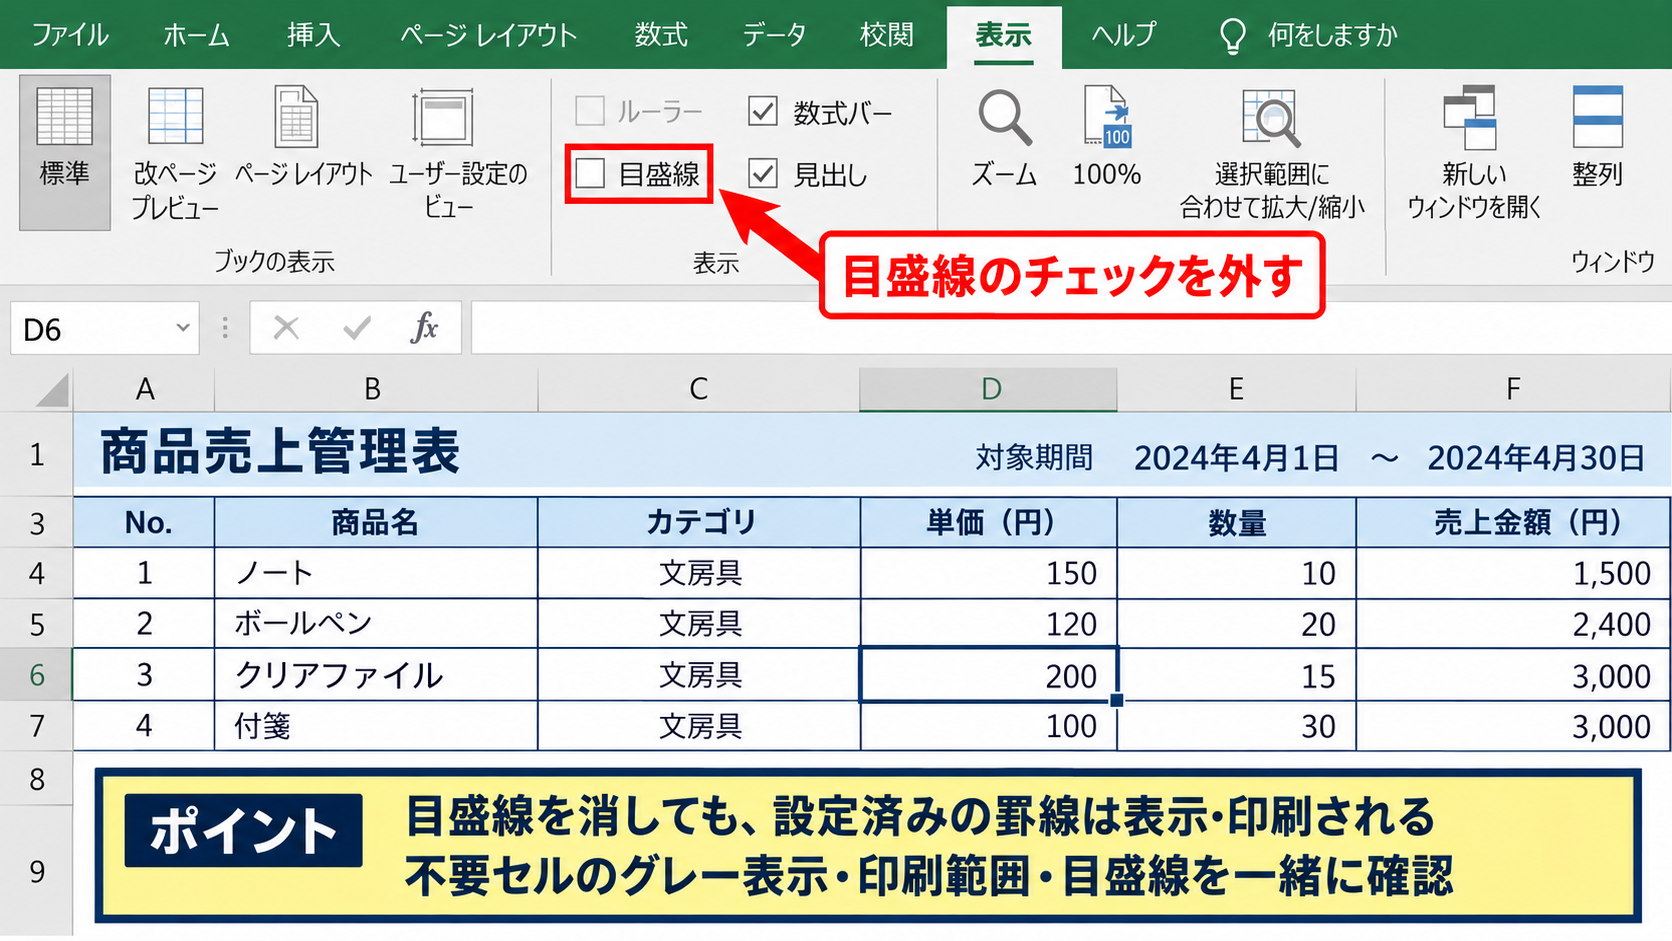
Task: Click the fx insert function icon
Action: (x=424, y=327)
